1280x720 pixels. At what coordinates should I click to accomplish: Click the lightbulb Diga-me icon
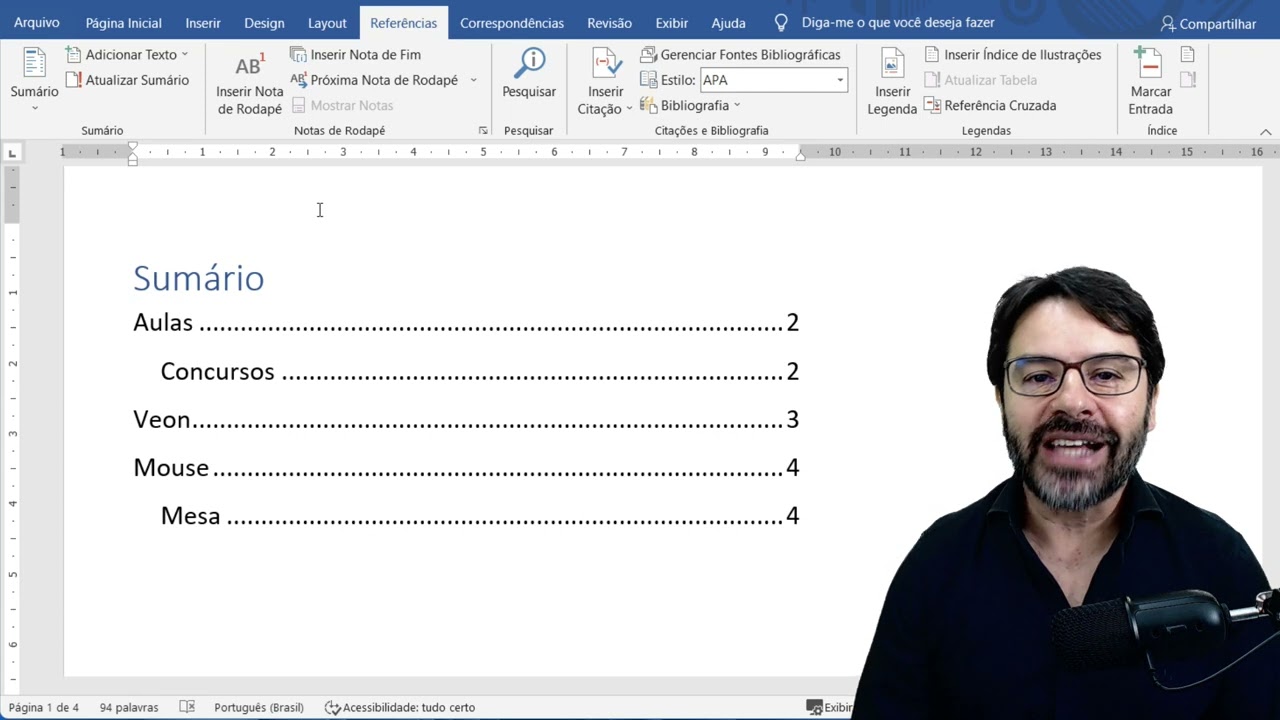pyautogui.click(x=782, y=23)
